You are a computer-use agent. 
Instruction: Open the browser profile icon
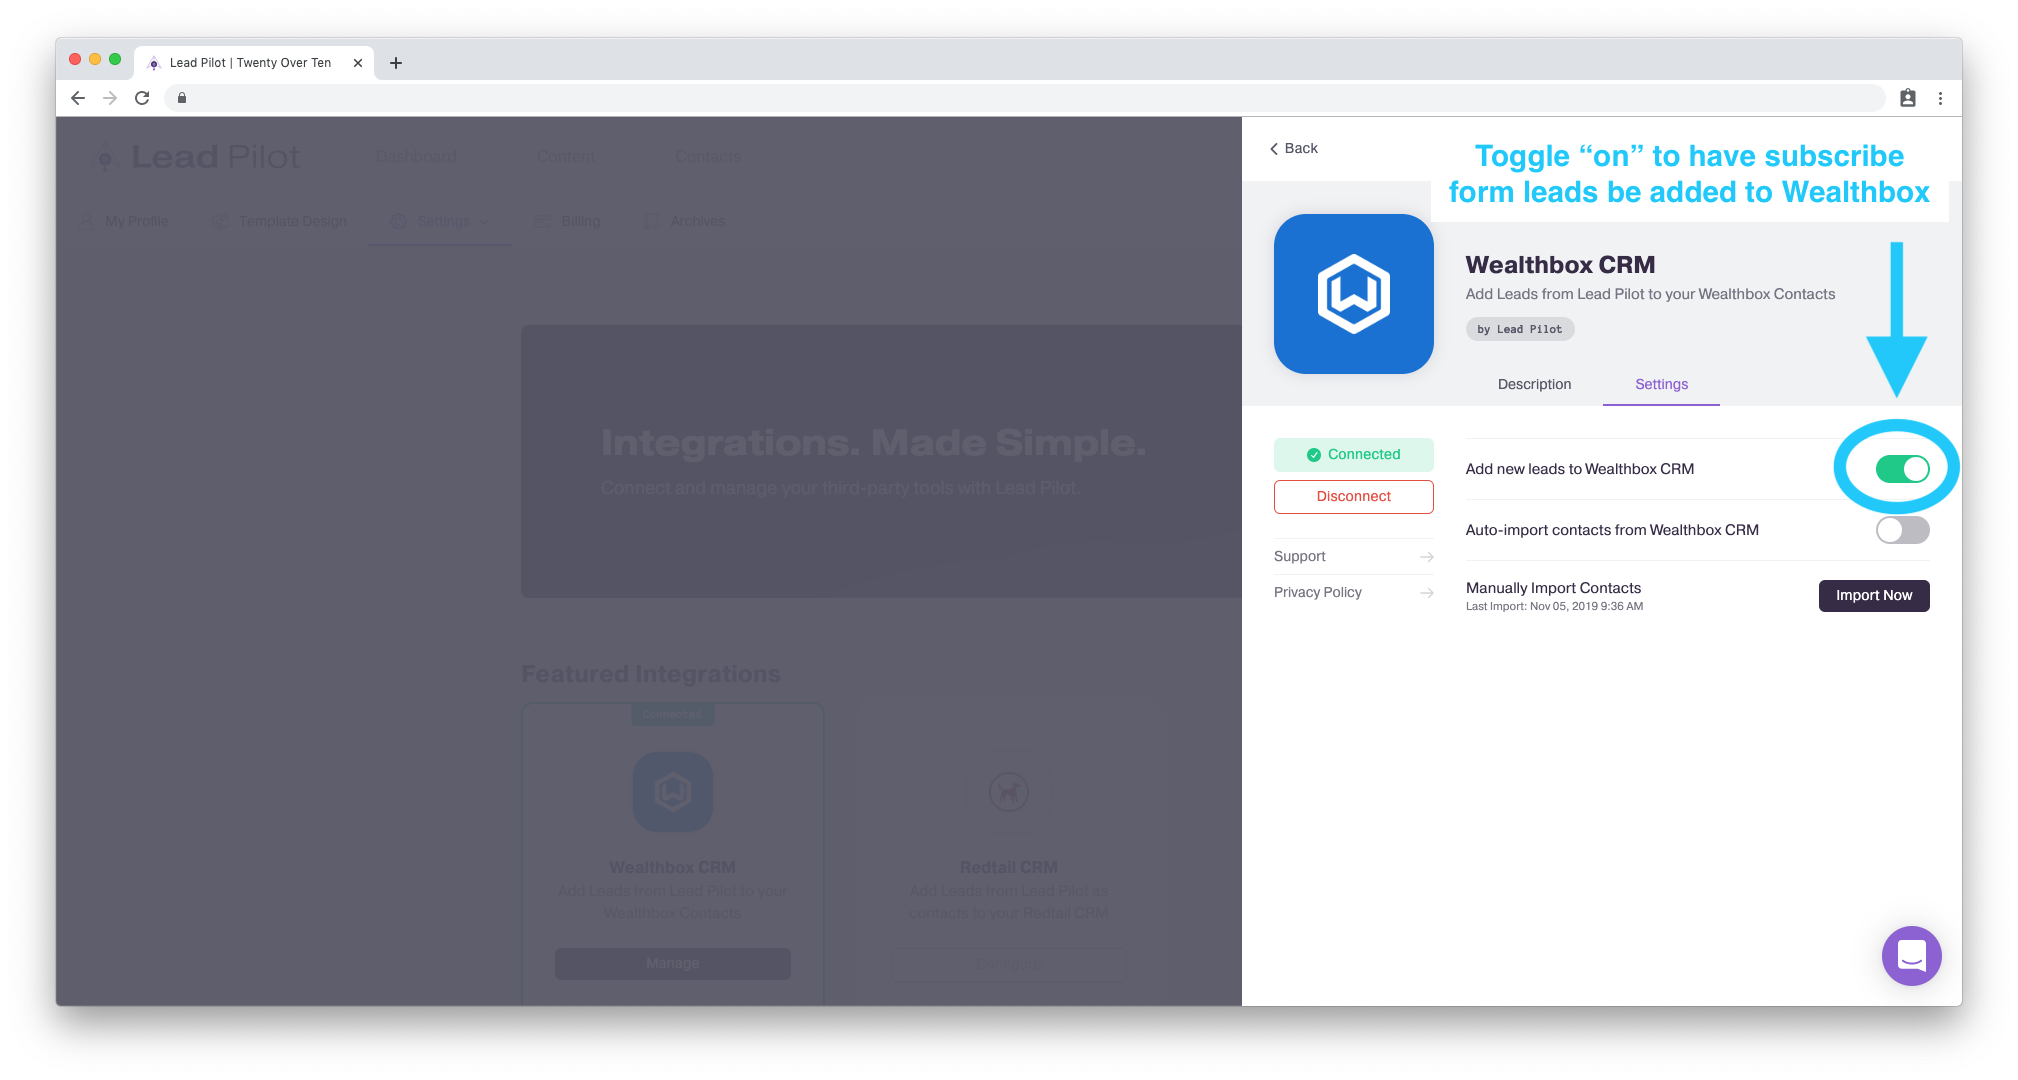point(1908,98)
